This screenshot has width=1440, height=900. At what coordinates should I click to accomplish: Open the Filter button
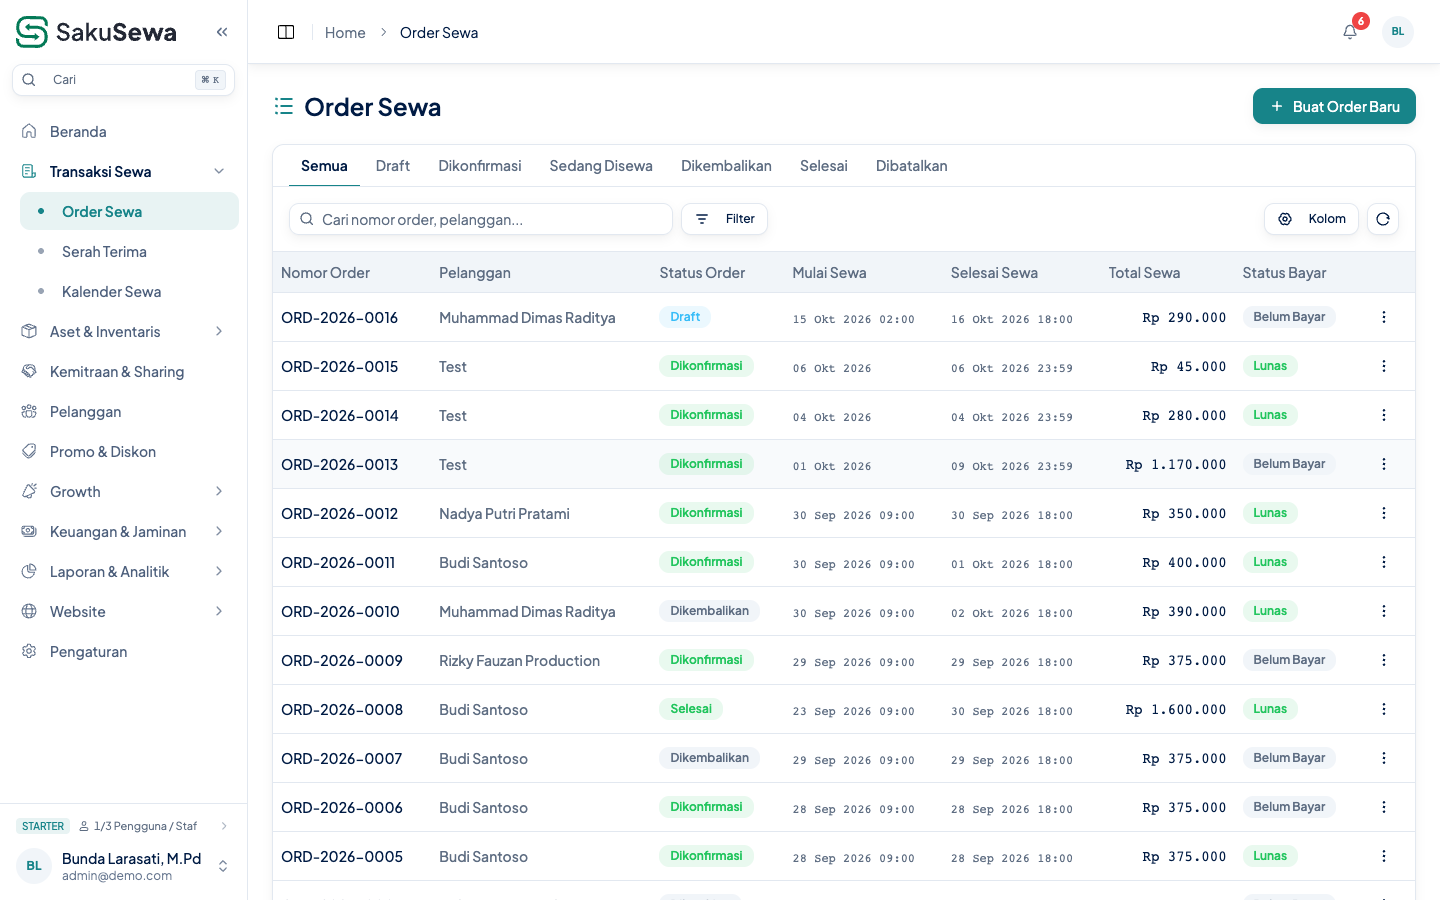[x=724, y=219]
